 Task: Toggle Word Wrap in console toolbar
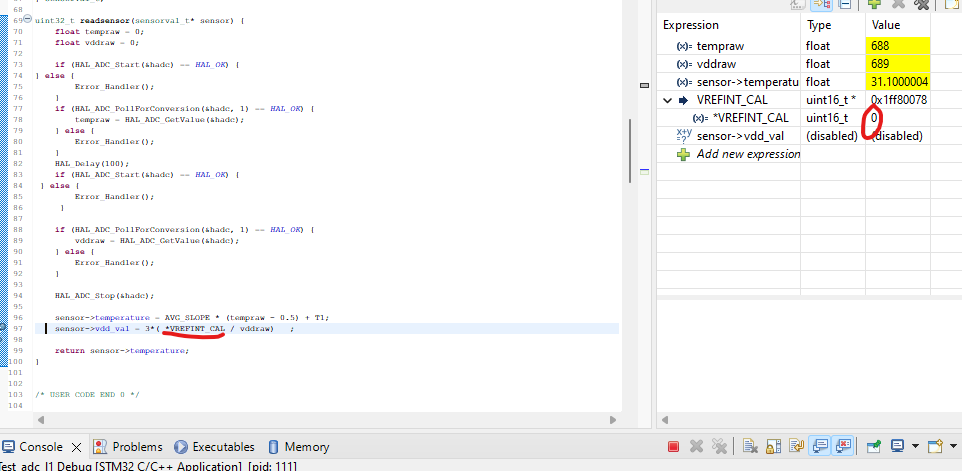point(796,446)
